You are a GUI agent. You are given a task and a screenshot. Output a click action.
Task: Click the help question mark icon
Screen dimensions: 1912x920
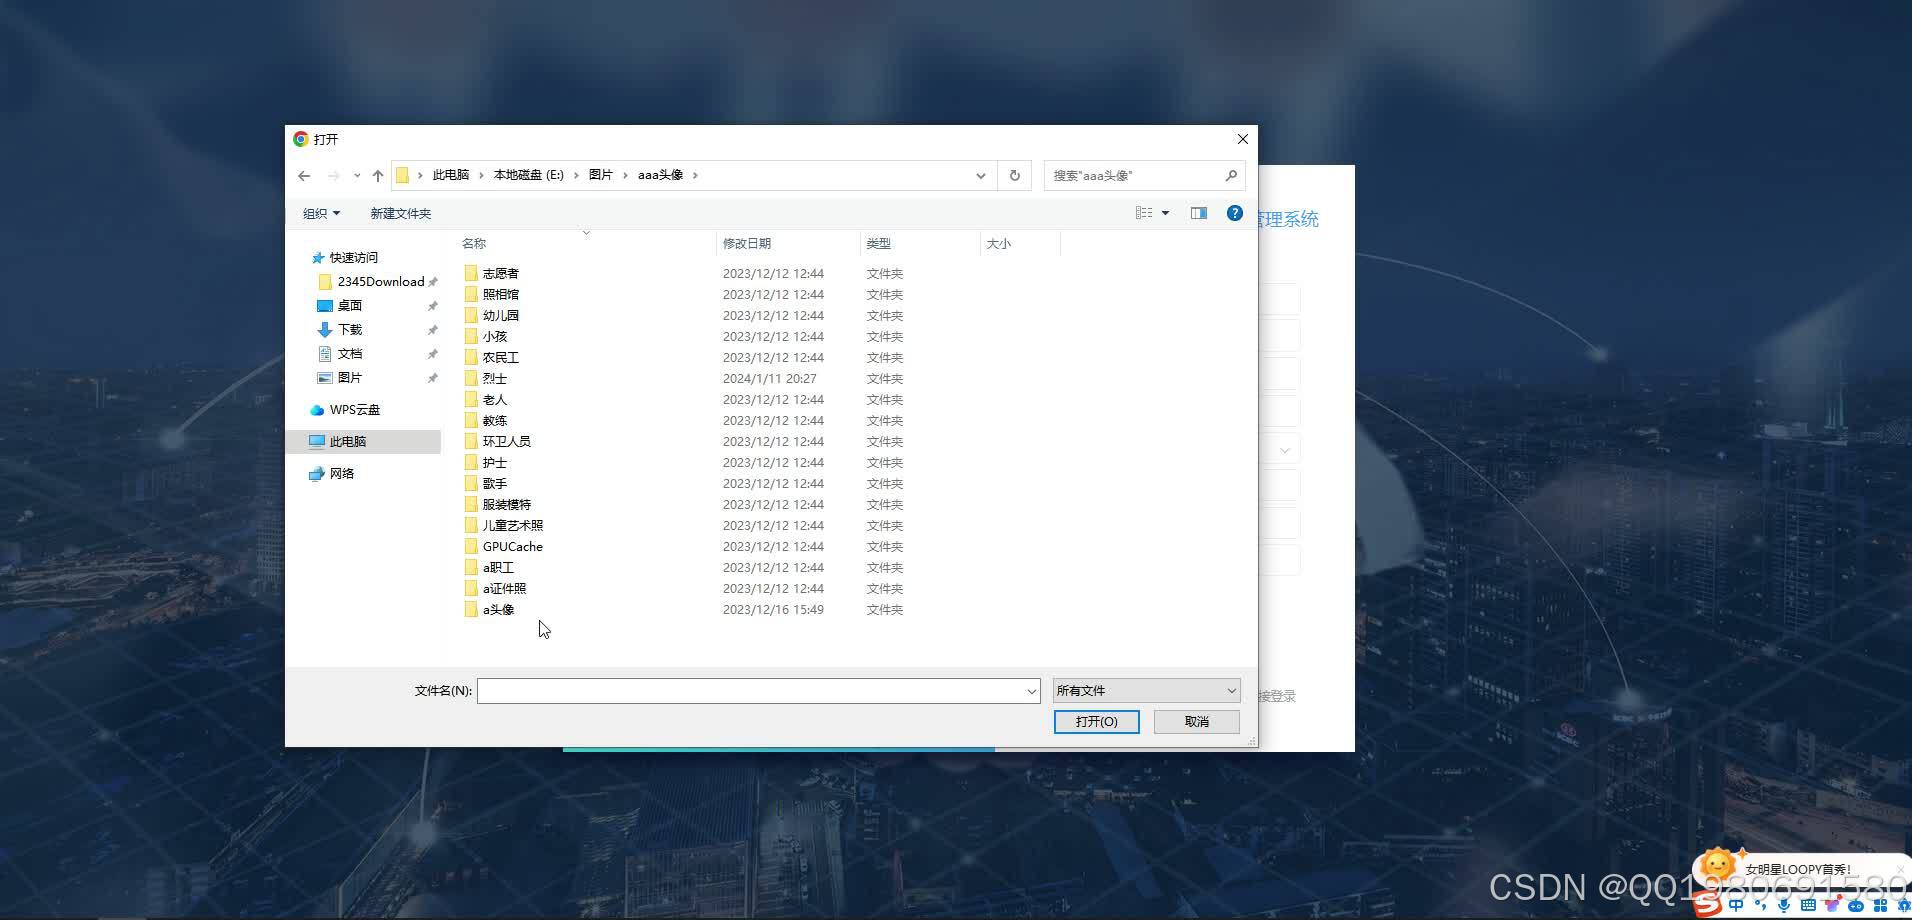click(x=1234, y=212)
